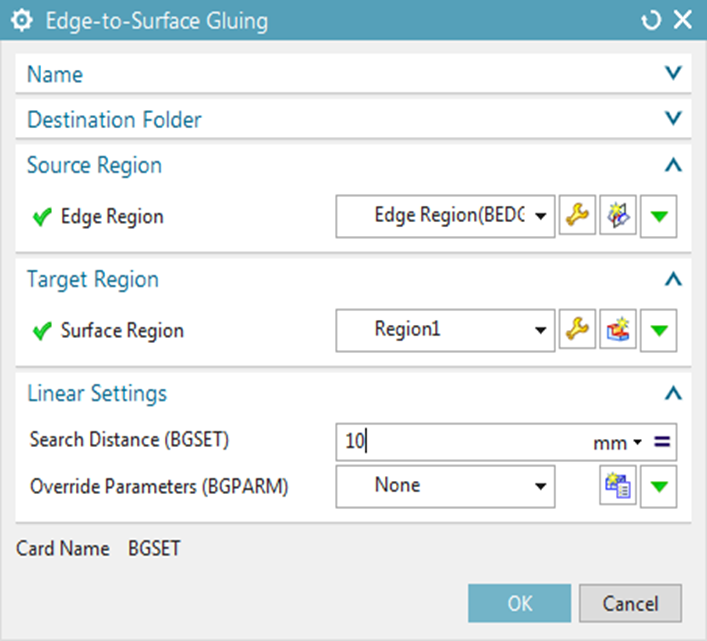Open the green arrow menu beside Surface Region

coord(659,330)
